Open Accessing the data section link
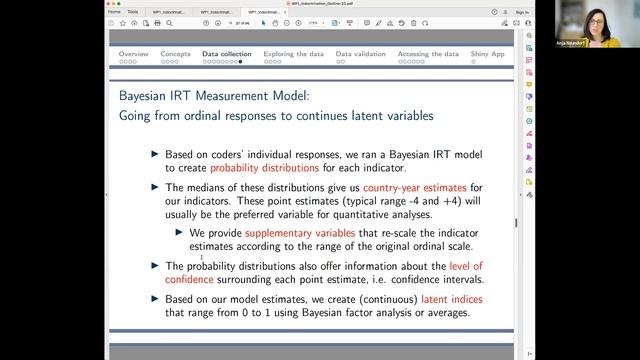Viewport: 640px width, 360px height. [x=428, y=54]
